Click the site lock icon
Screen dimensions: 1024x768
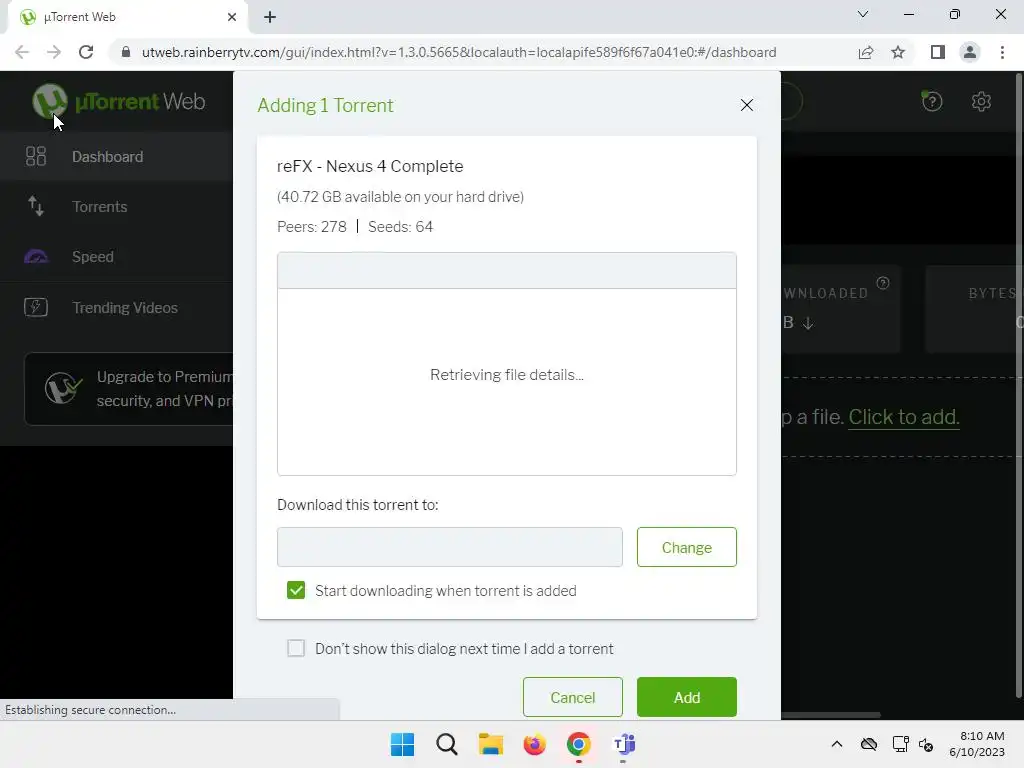(x=126, y=52)
